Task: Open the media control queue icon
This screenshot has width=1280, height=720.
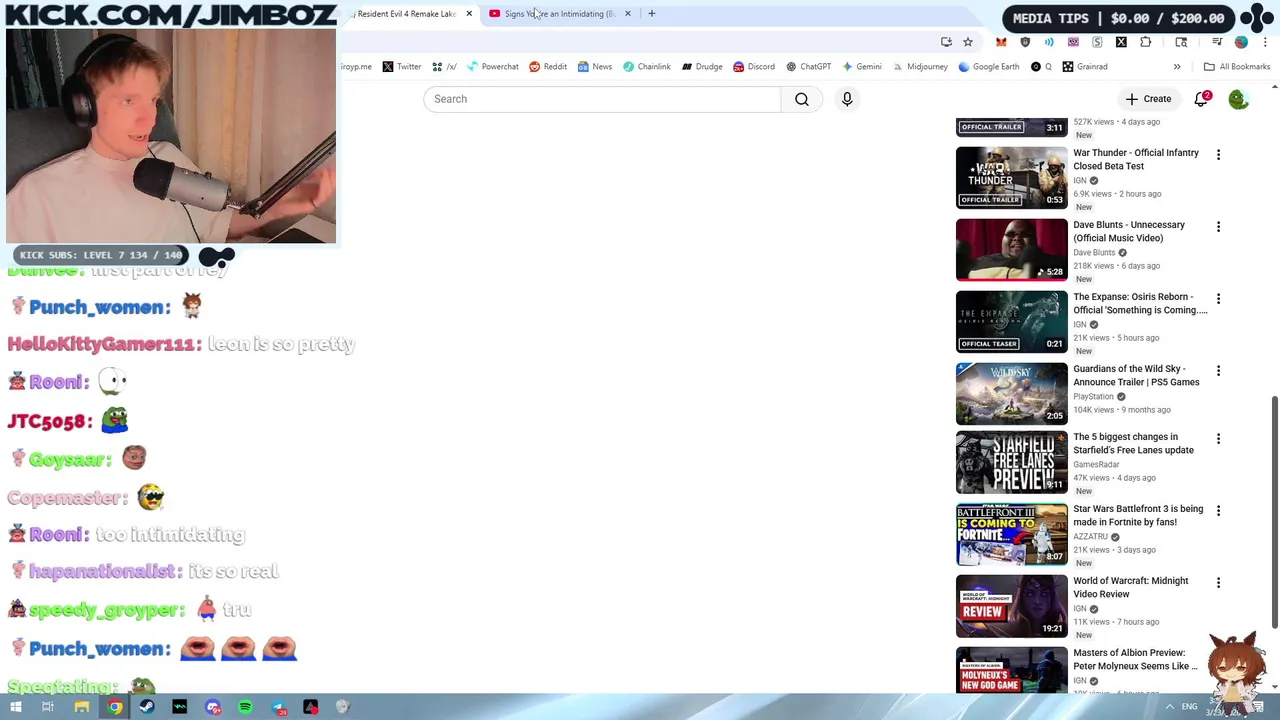Action: (1217, 42)
